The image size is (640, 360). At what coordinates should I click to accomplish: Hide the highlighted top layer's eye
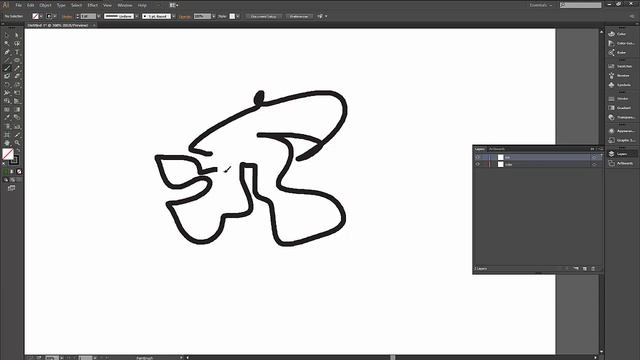coord(478,157)
